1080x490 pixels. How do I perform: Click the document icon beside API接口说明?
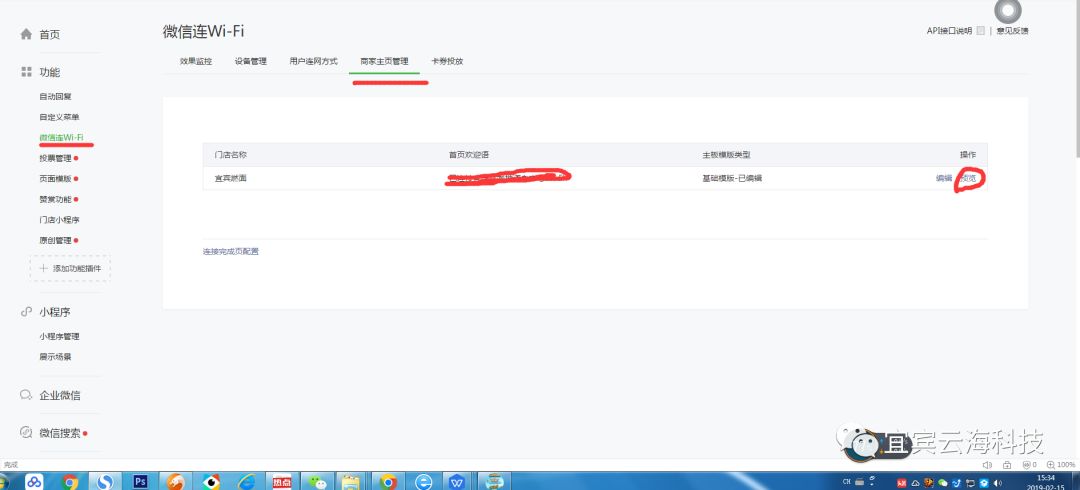click(981, 31)
